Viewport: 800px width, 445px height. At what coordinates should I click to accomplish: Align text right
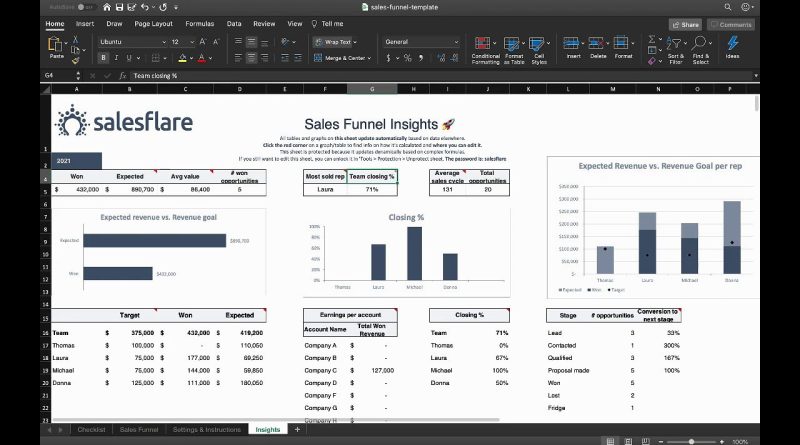[264, 58]
